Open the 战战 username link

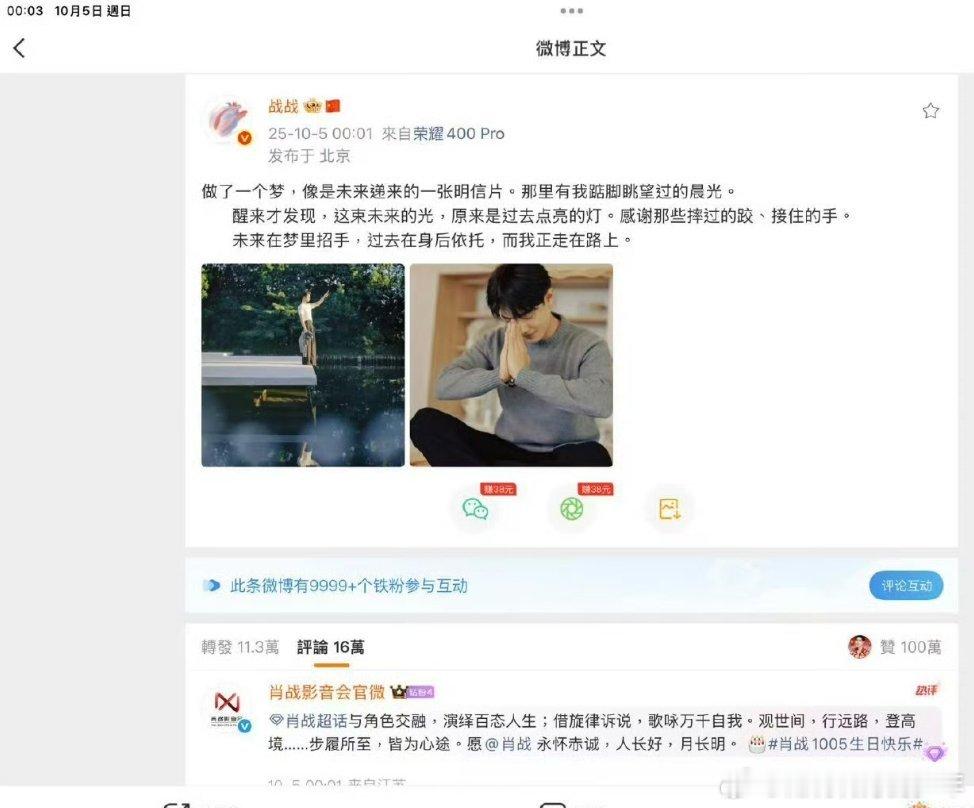tap(283, 106)
